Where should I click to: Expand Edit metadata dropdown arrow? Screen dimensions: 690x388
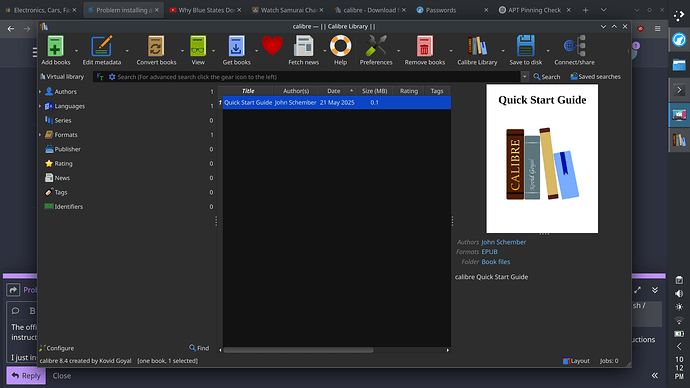127,51
